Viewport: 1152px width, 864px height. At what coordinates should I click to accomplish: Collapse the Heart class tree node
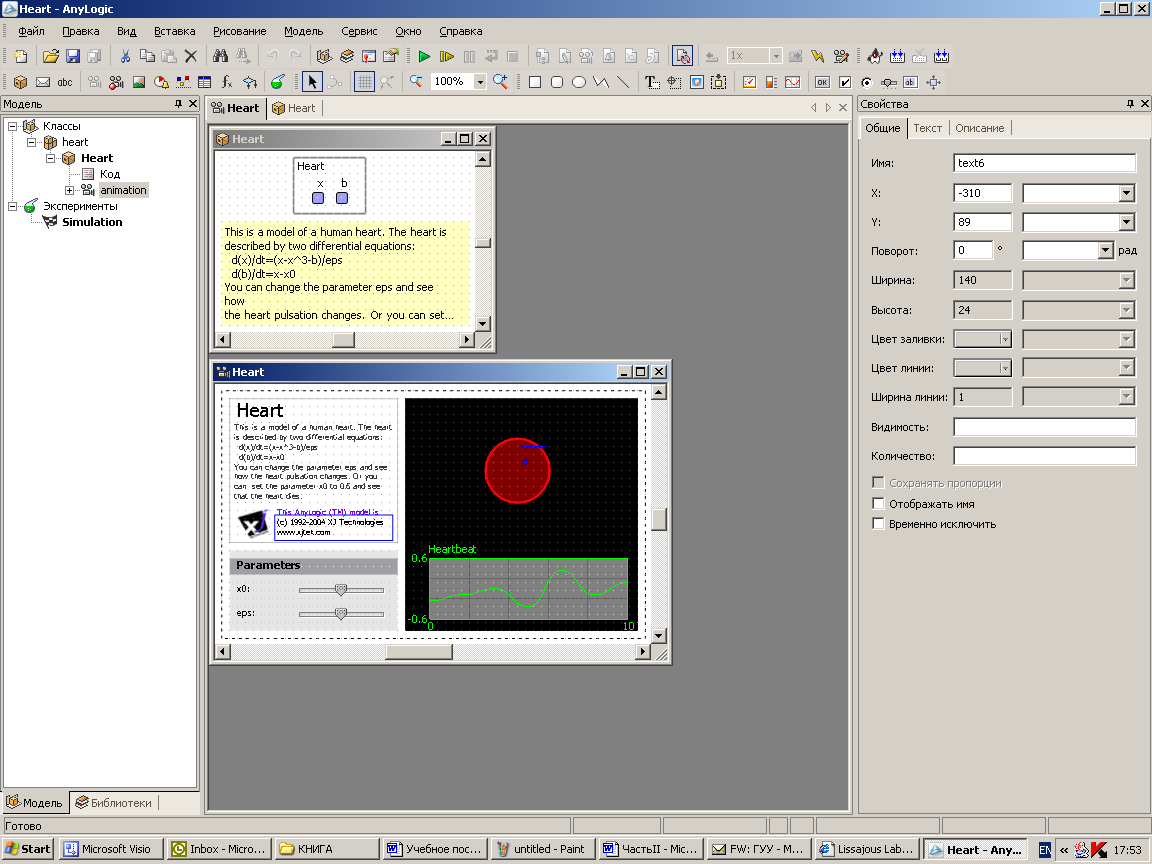coord(51,158)
